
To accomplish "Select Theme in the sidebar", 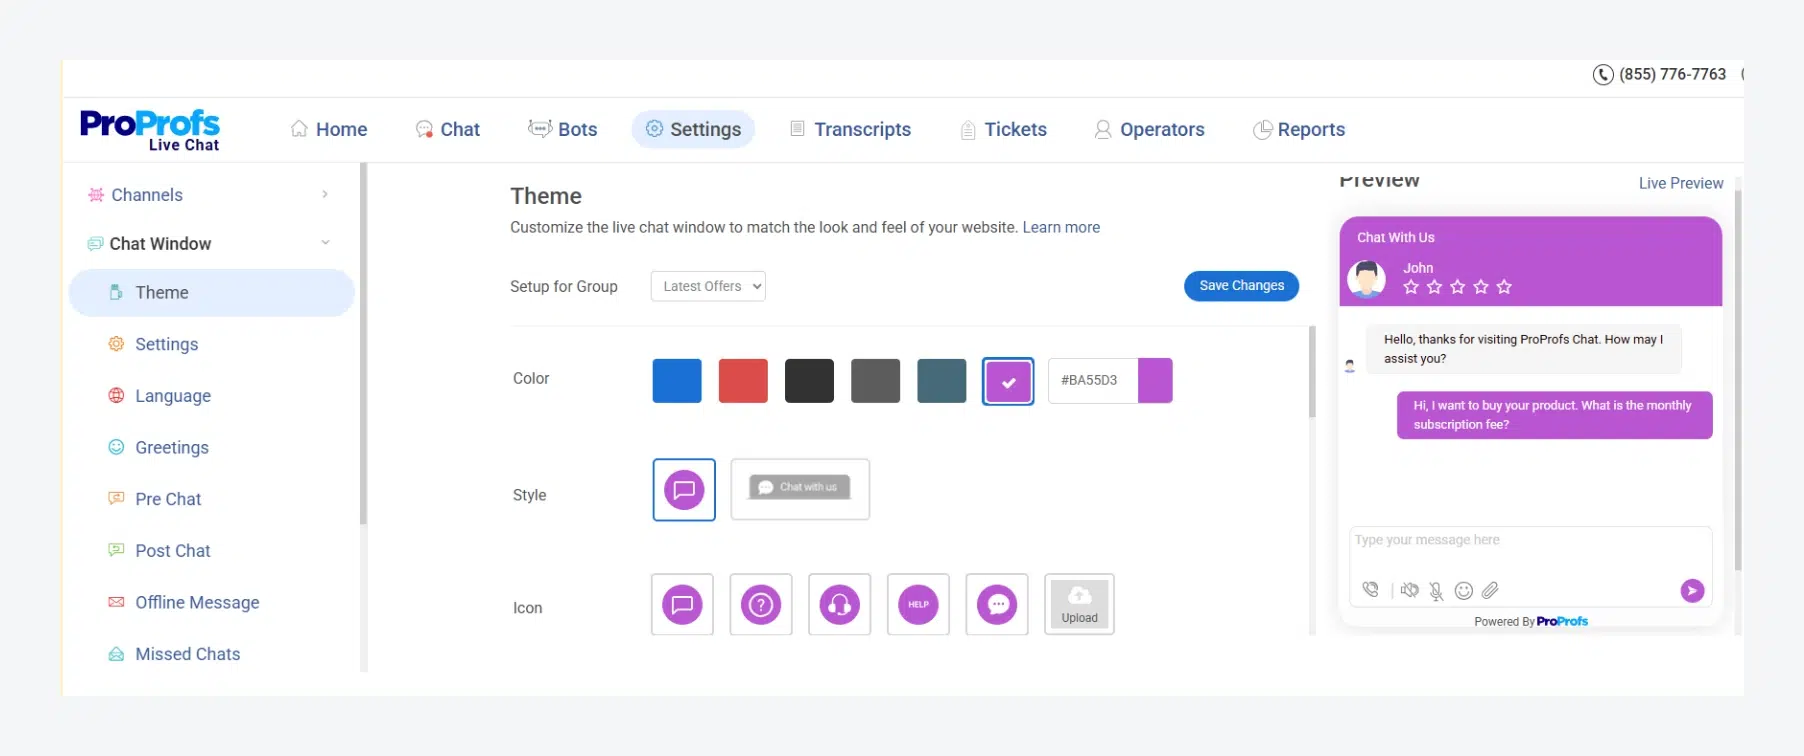I will pos(212,293).
